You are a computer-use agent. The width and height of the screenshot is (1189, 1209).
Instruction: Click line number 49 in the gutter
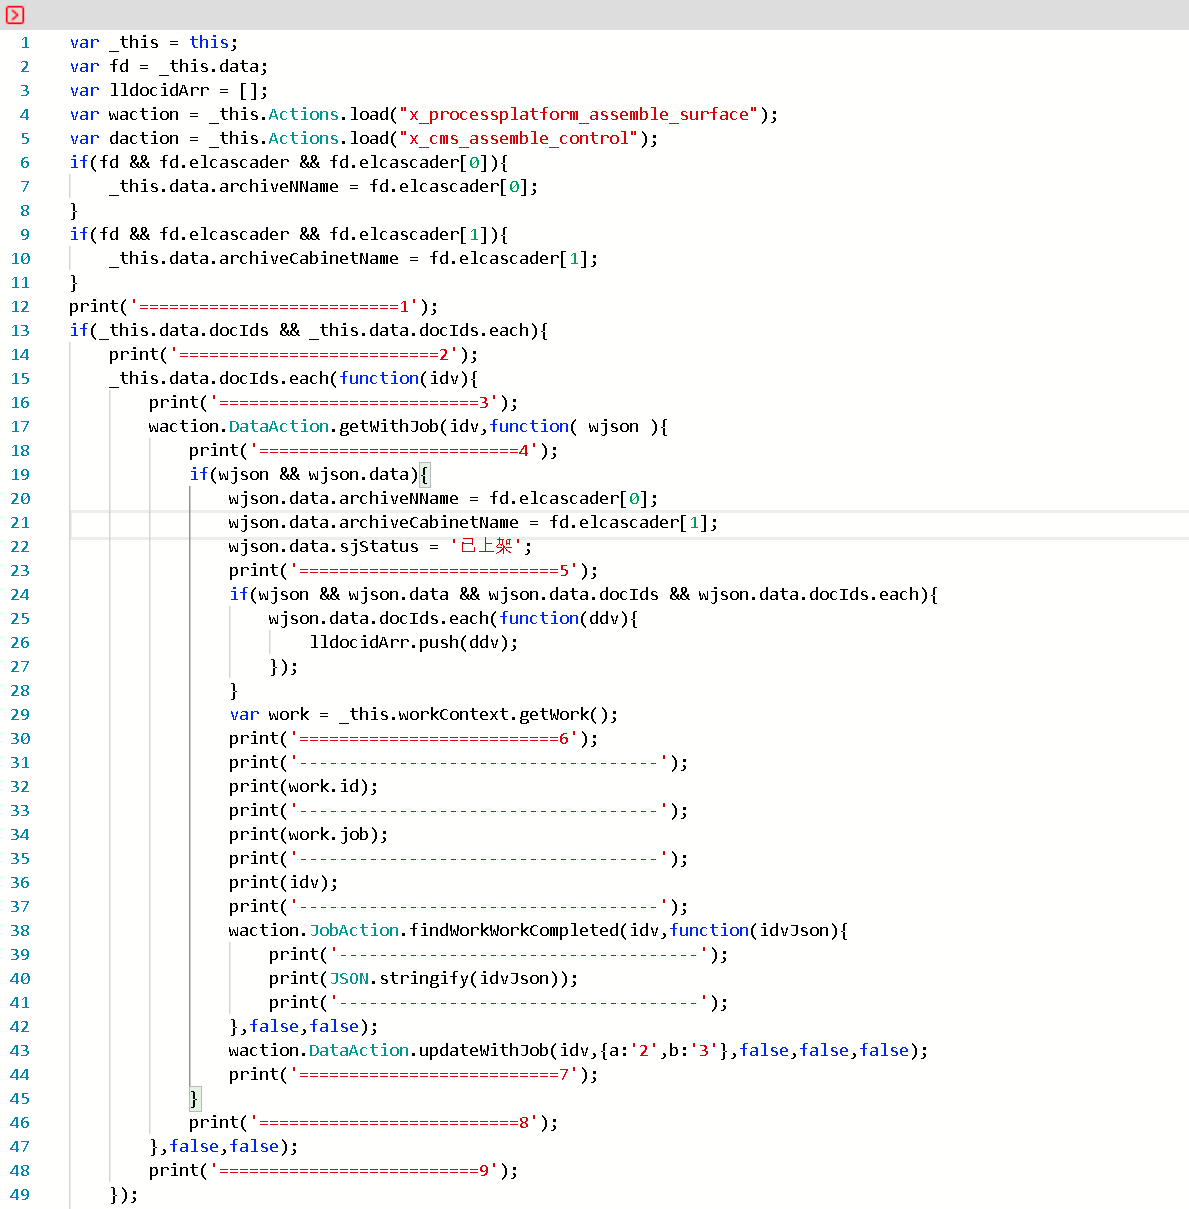point(21,1194)
